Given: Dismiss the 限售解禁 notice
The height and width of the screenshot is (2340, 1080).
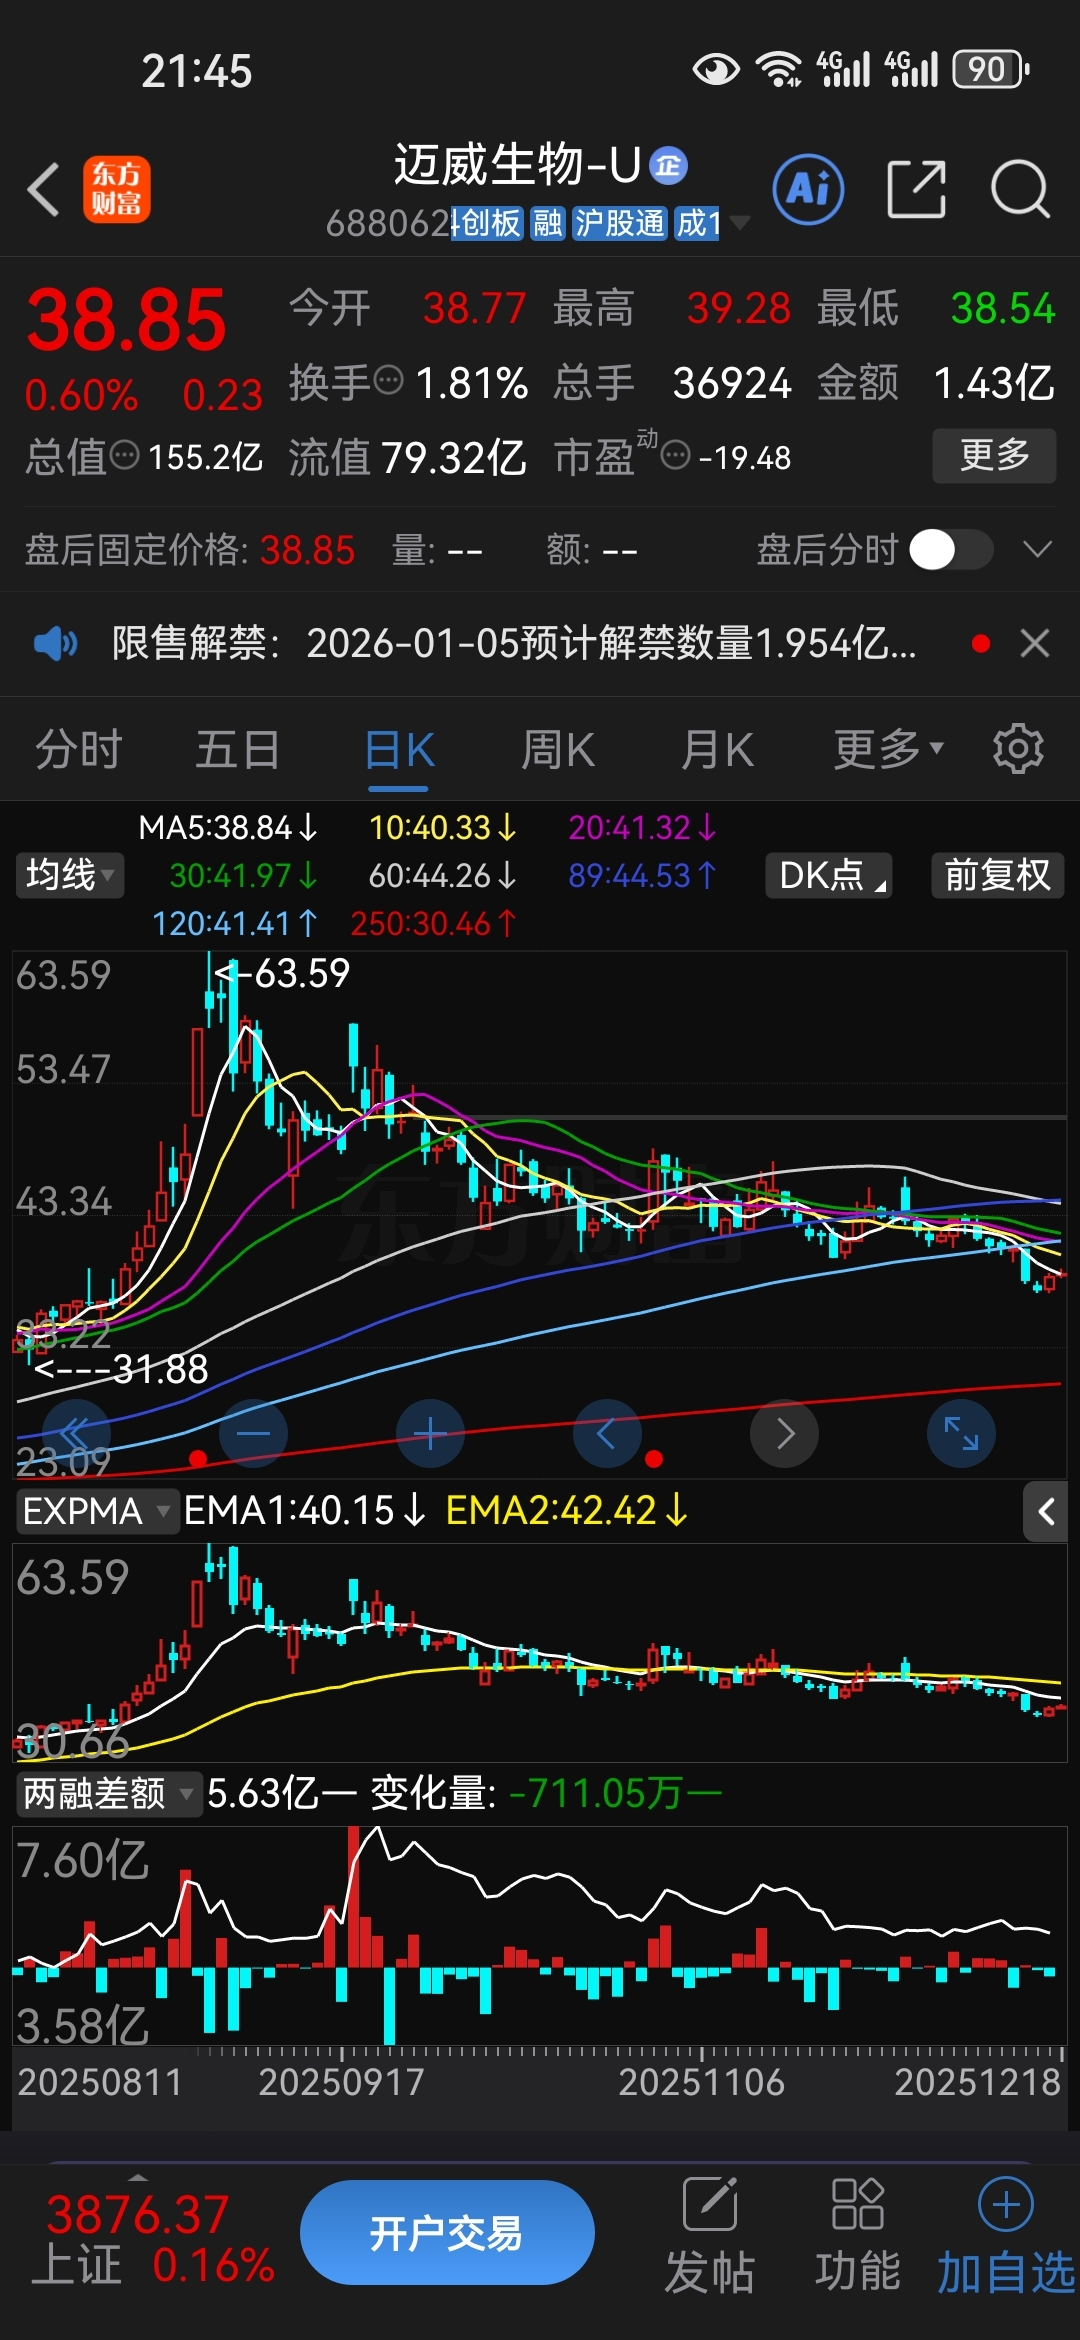Looking at the screenshot, I should (x=1035, y=643).
